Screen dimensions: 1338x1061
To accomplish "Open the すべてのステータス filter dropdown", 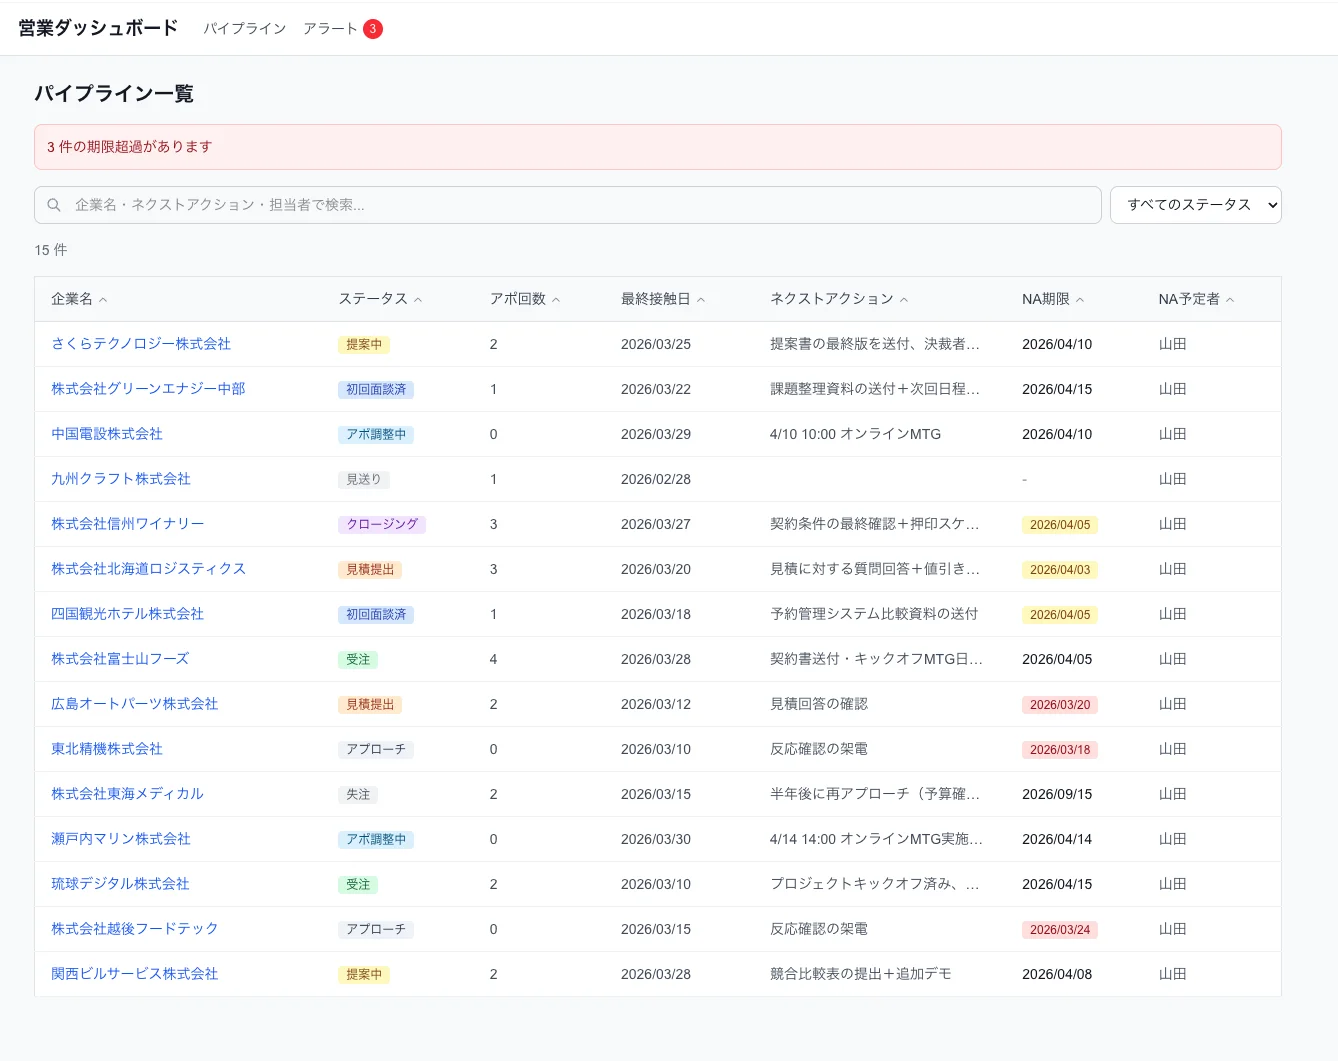I will point(1195,205).
